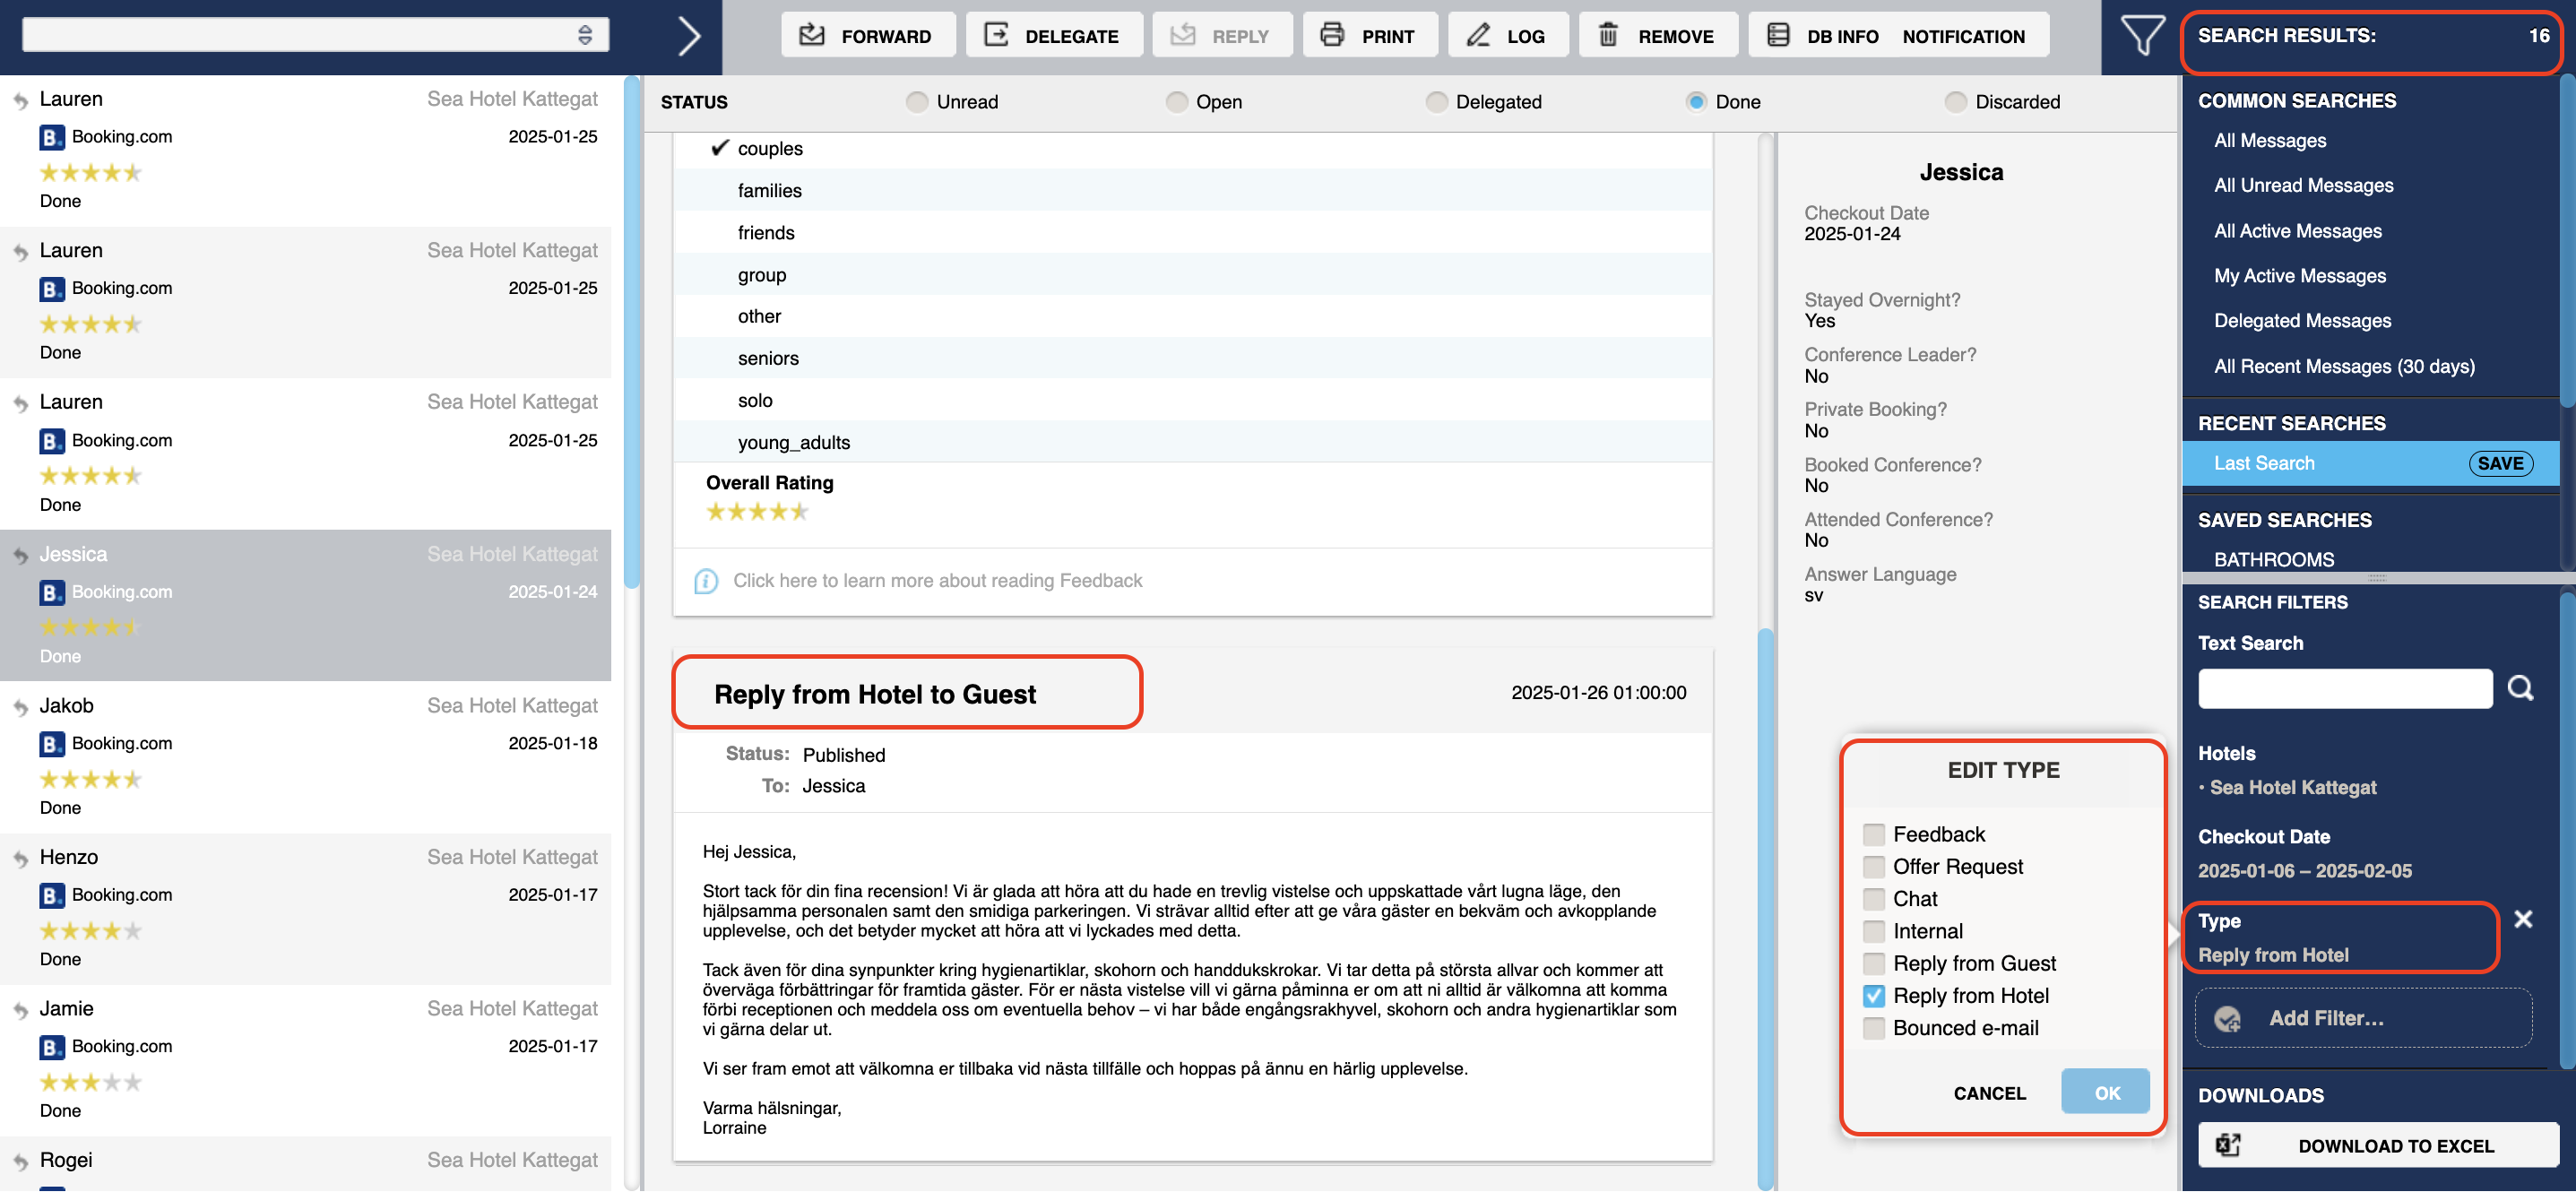Open All Messages common search
The image size is (2576, 1192).
click(x=2270, y=141)
